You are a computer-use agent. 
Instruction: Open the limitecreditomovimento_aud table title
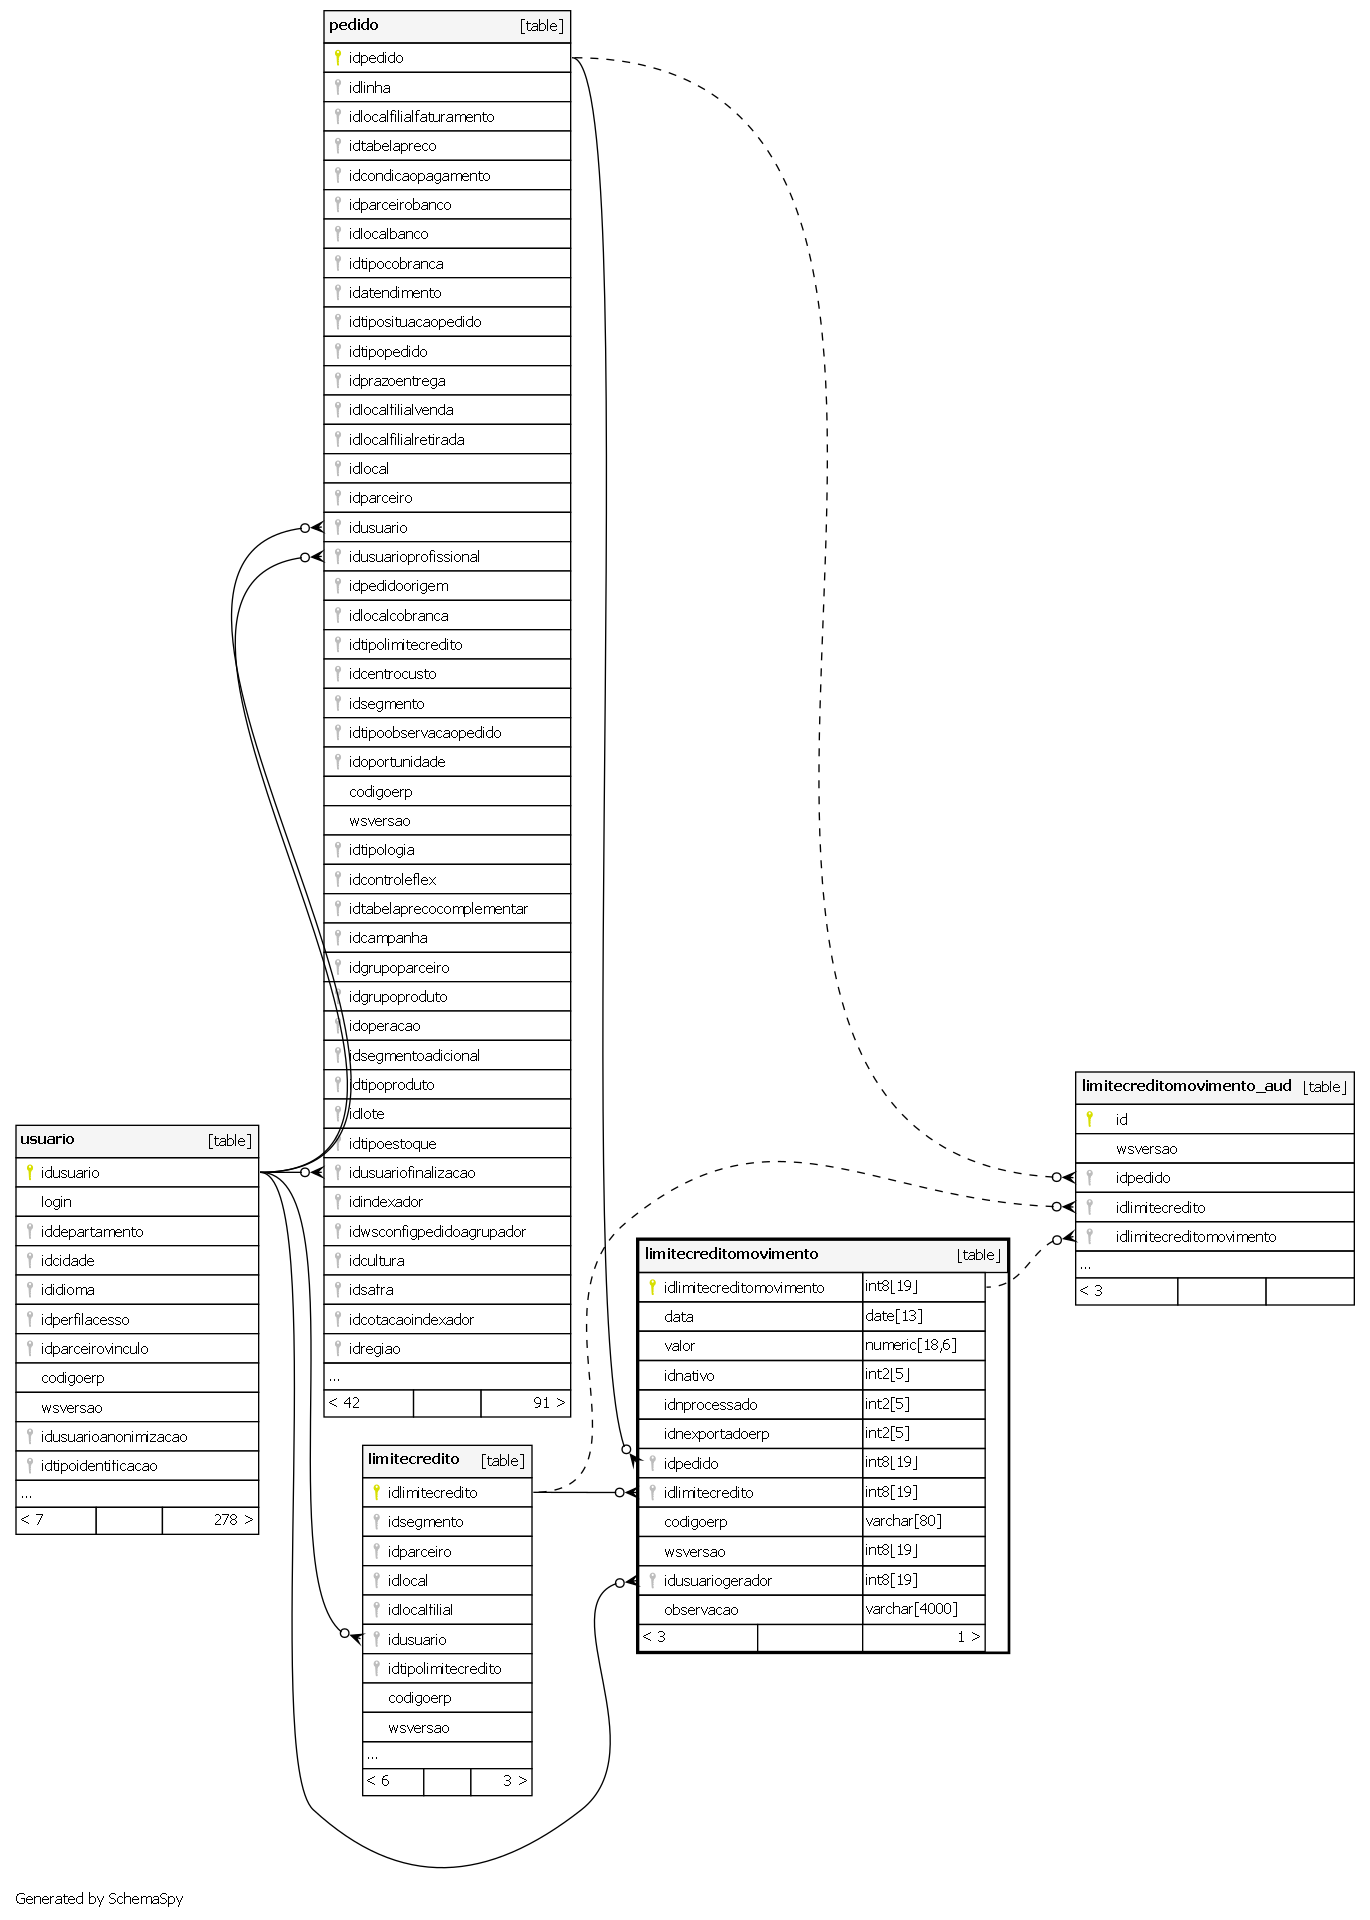tap(1186, 1086)
